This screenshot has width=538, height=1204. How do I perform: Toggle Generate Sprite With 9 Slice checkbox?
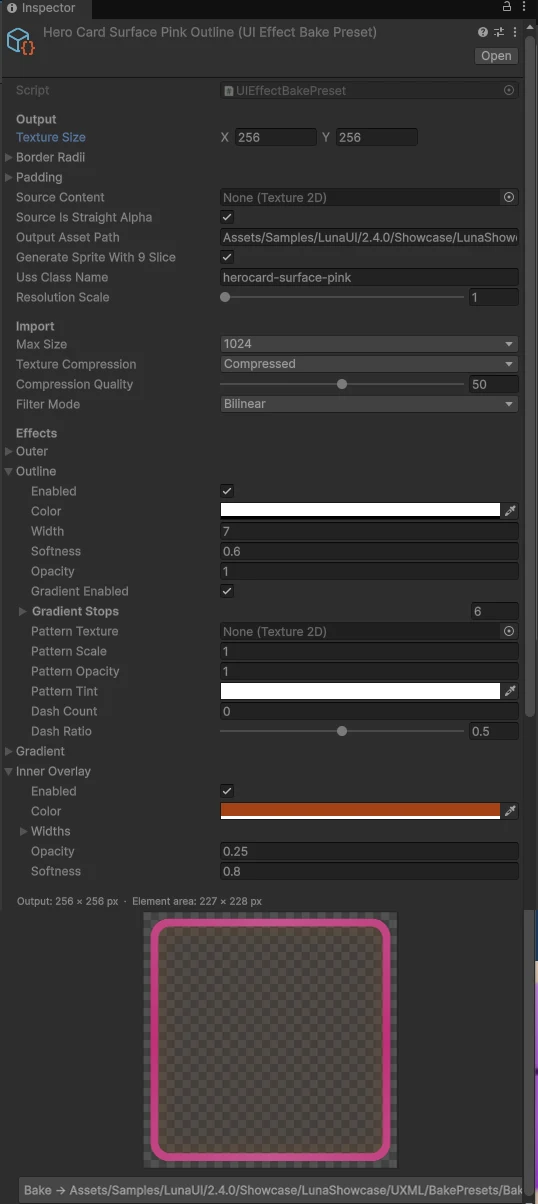point(227,257)
